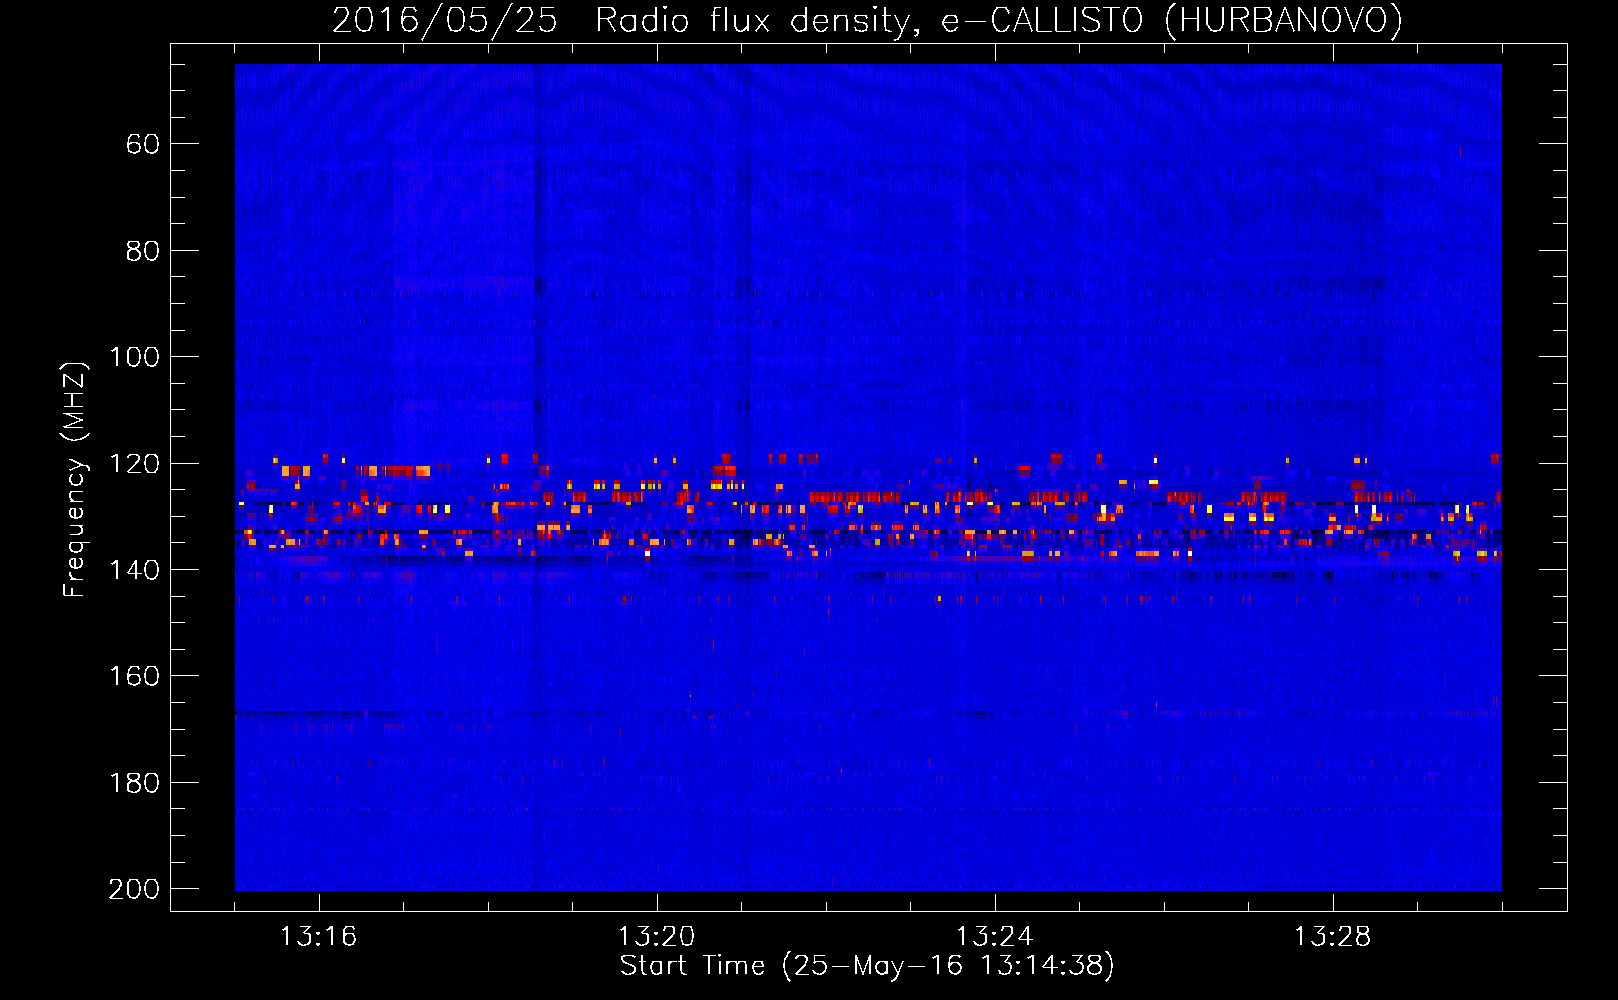Click the 120 frequency tick label
The image size is (1618, 1000).
(134, 464)
